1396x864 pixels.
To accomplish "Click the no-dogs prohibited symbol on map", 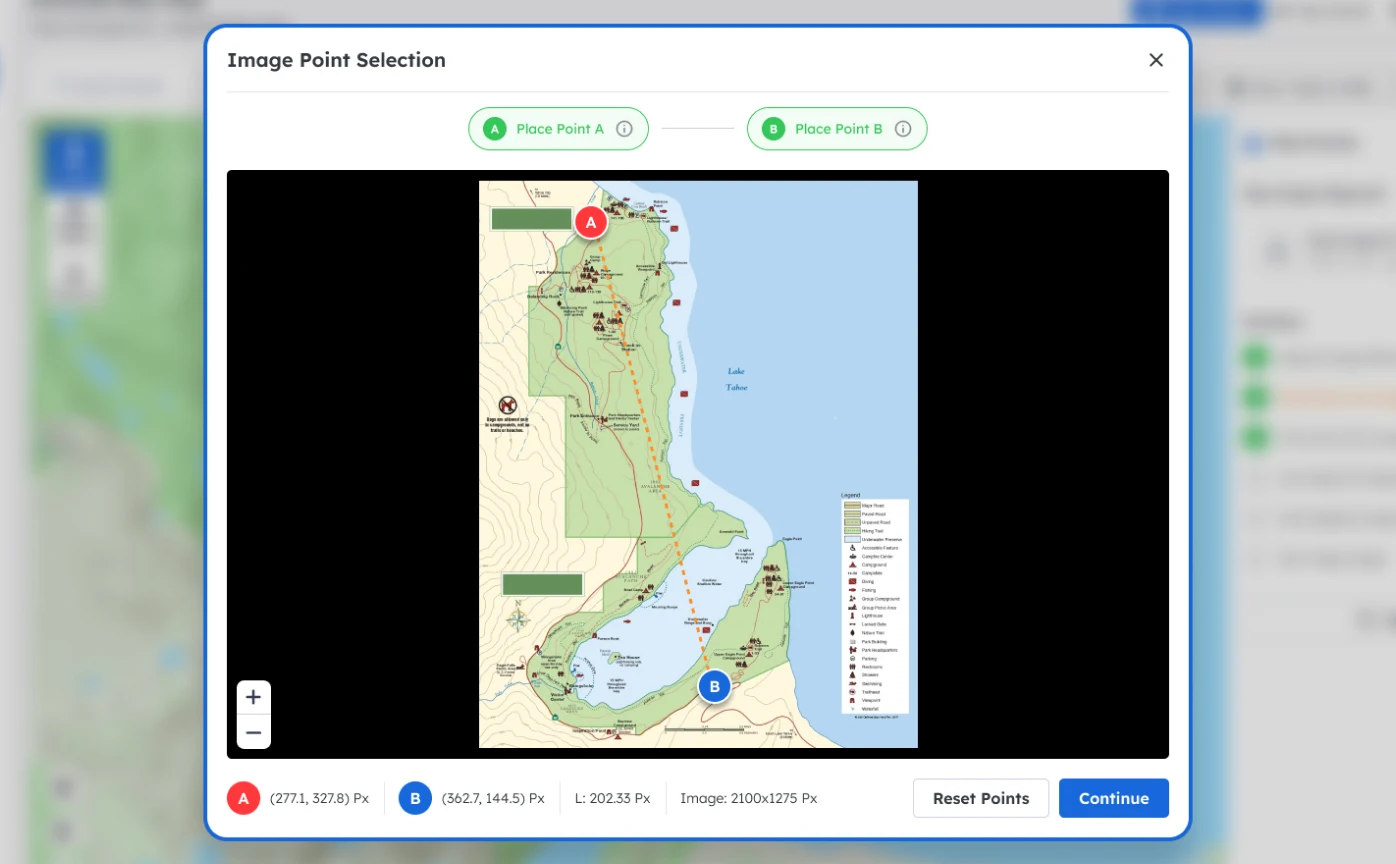I will click(508, 405).
